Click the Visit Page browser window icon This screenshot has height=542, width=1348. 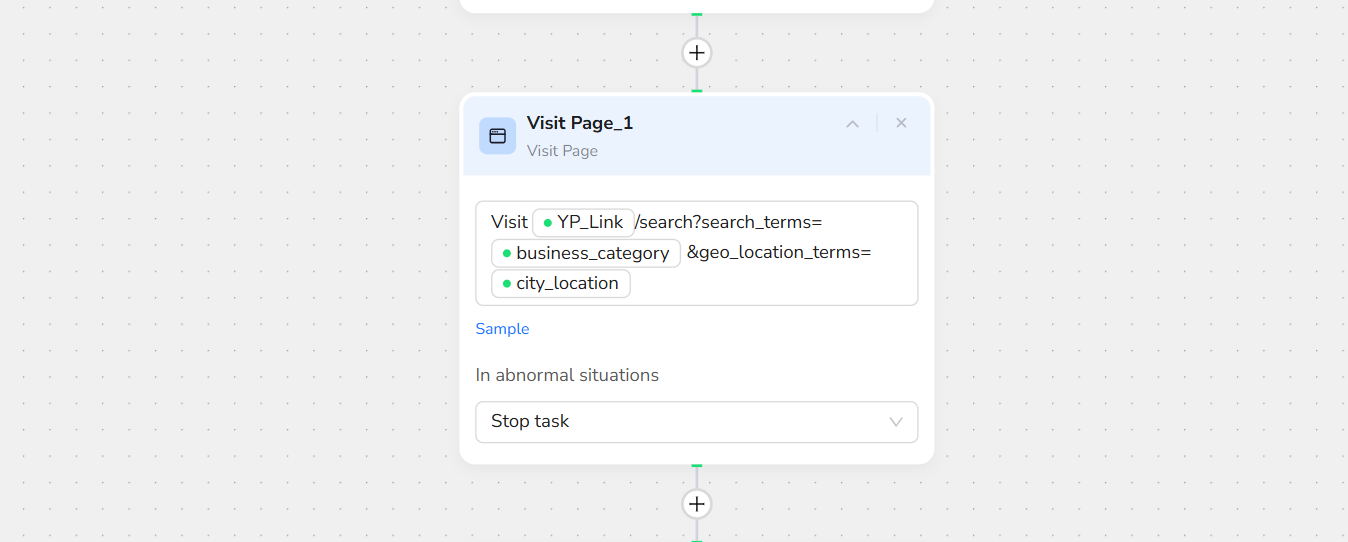497,136
